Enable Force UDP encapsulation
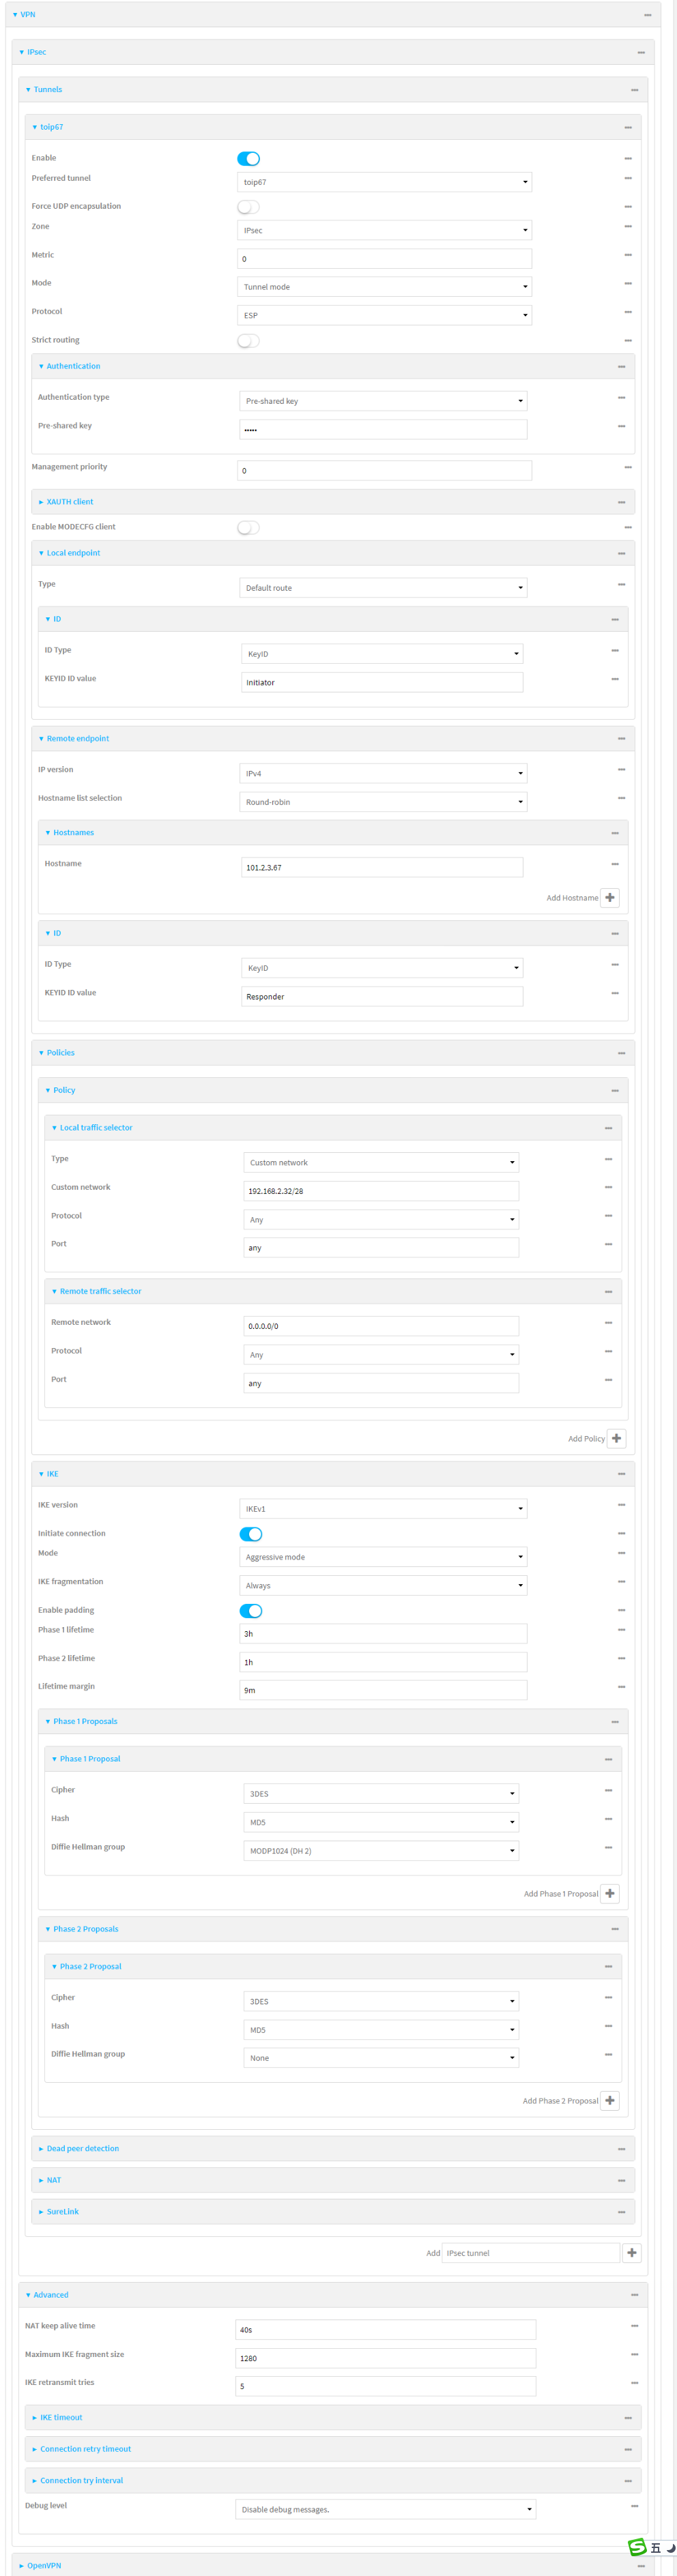The width and height of the screenshot is (677, 2576). pyautogui.click(x=248, y=207)
